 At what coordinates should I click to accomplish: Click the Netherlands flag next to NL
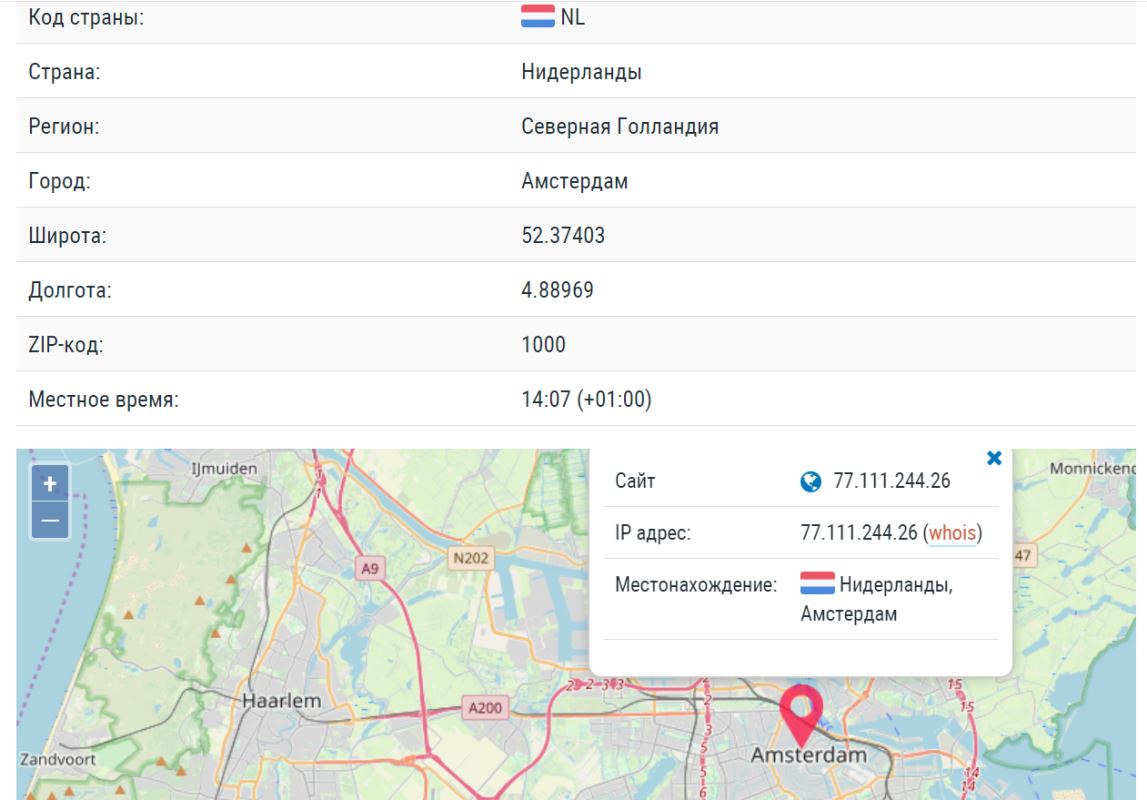[x=538, y=16]
